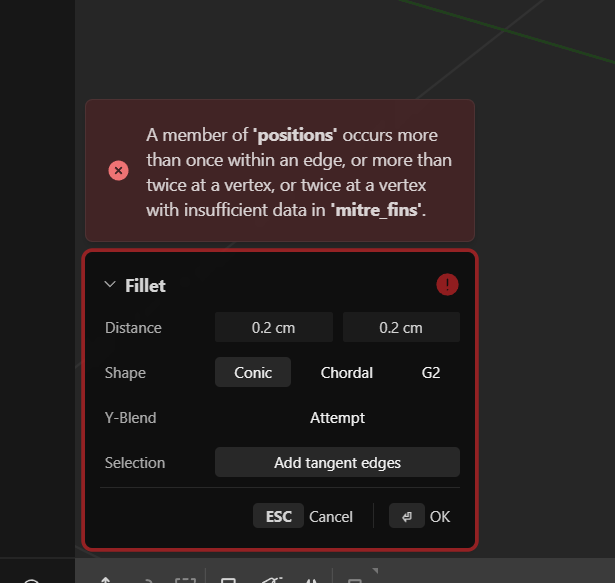615x583 pixels.
Task: Cancel the Fillet command
Action: [x=331, y=517]
